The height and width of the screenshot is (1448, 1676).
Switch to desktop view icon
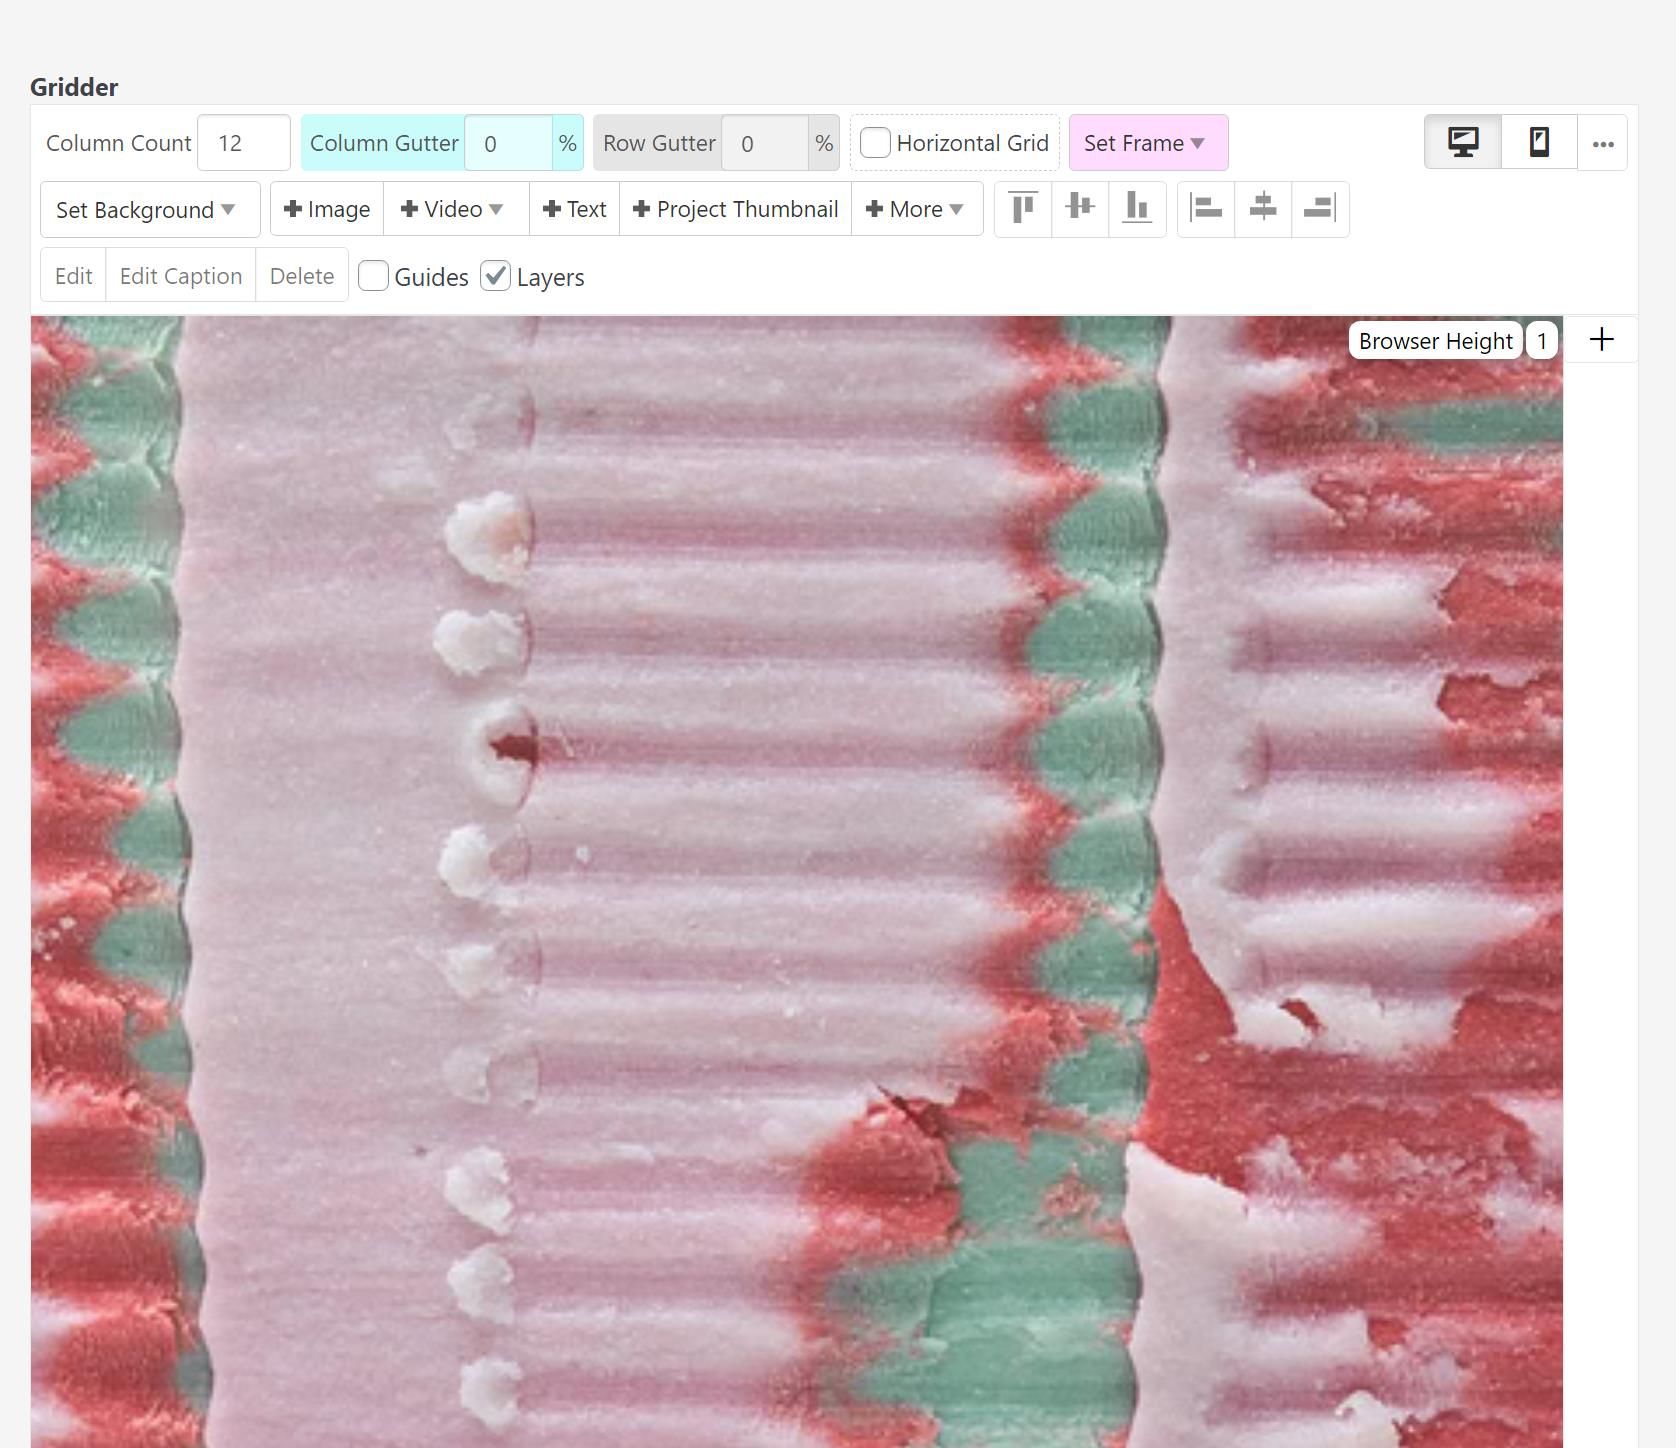coord(1463,143)
